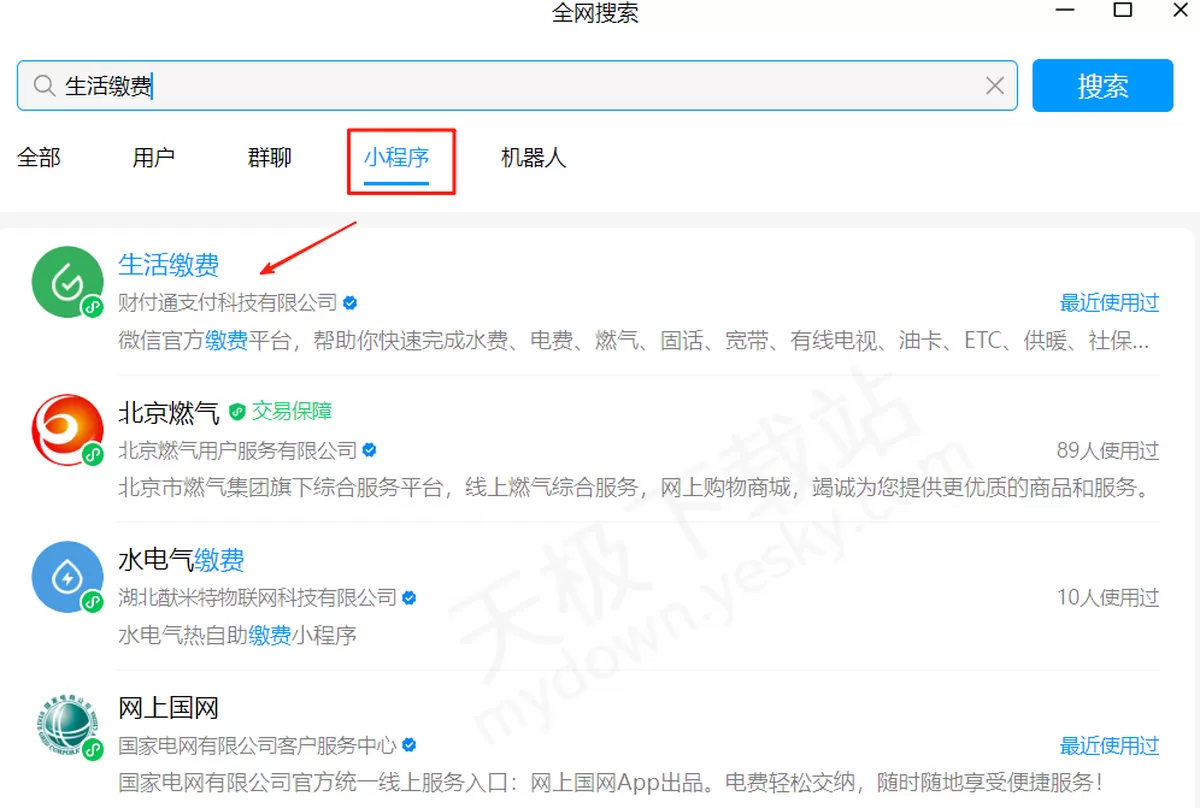The width and height of the screenshot is (1200, 808).
Task: Click description starting 国家电网有限公司官方统一
Action: (x=611, y=782)
